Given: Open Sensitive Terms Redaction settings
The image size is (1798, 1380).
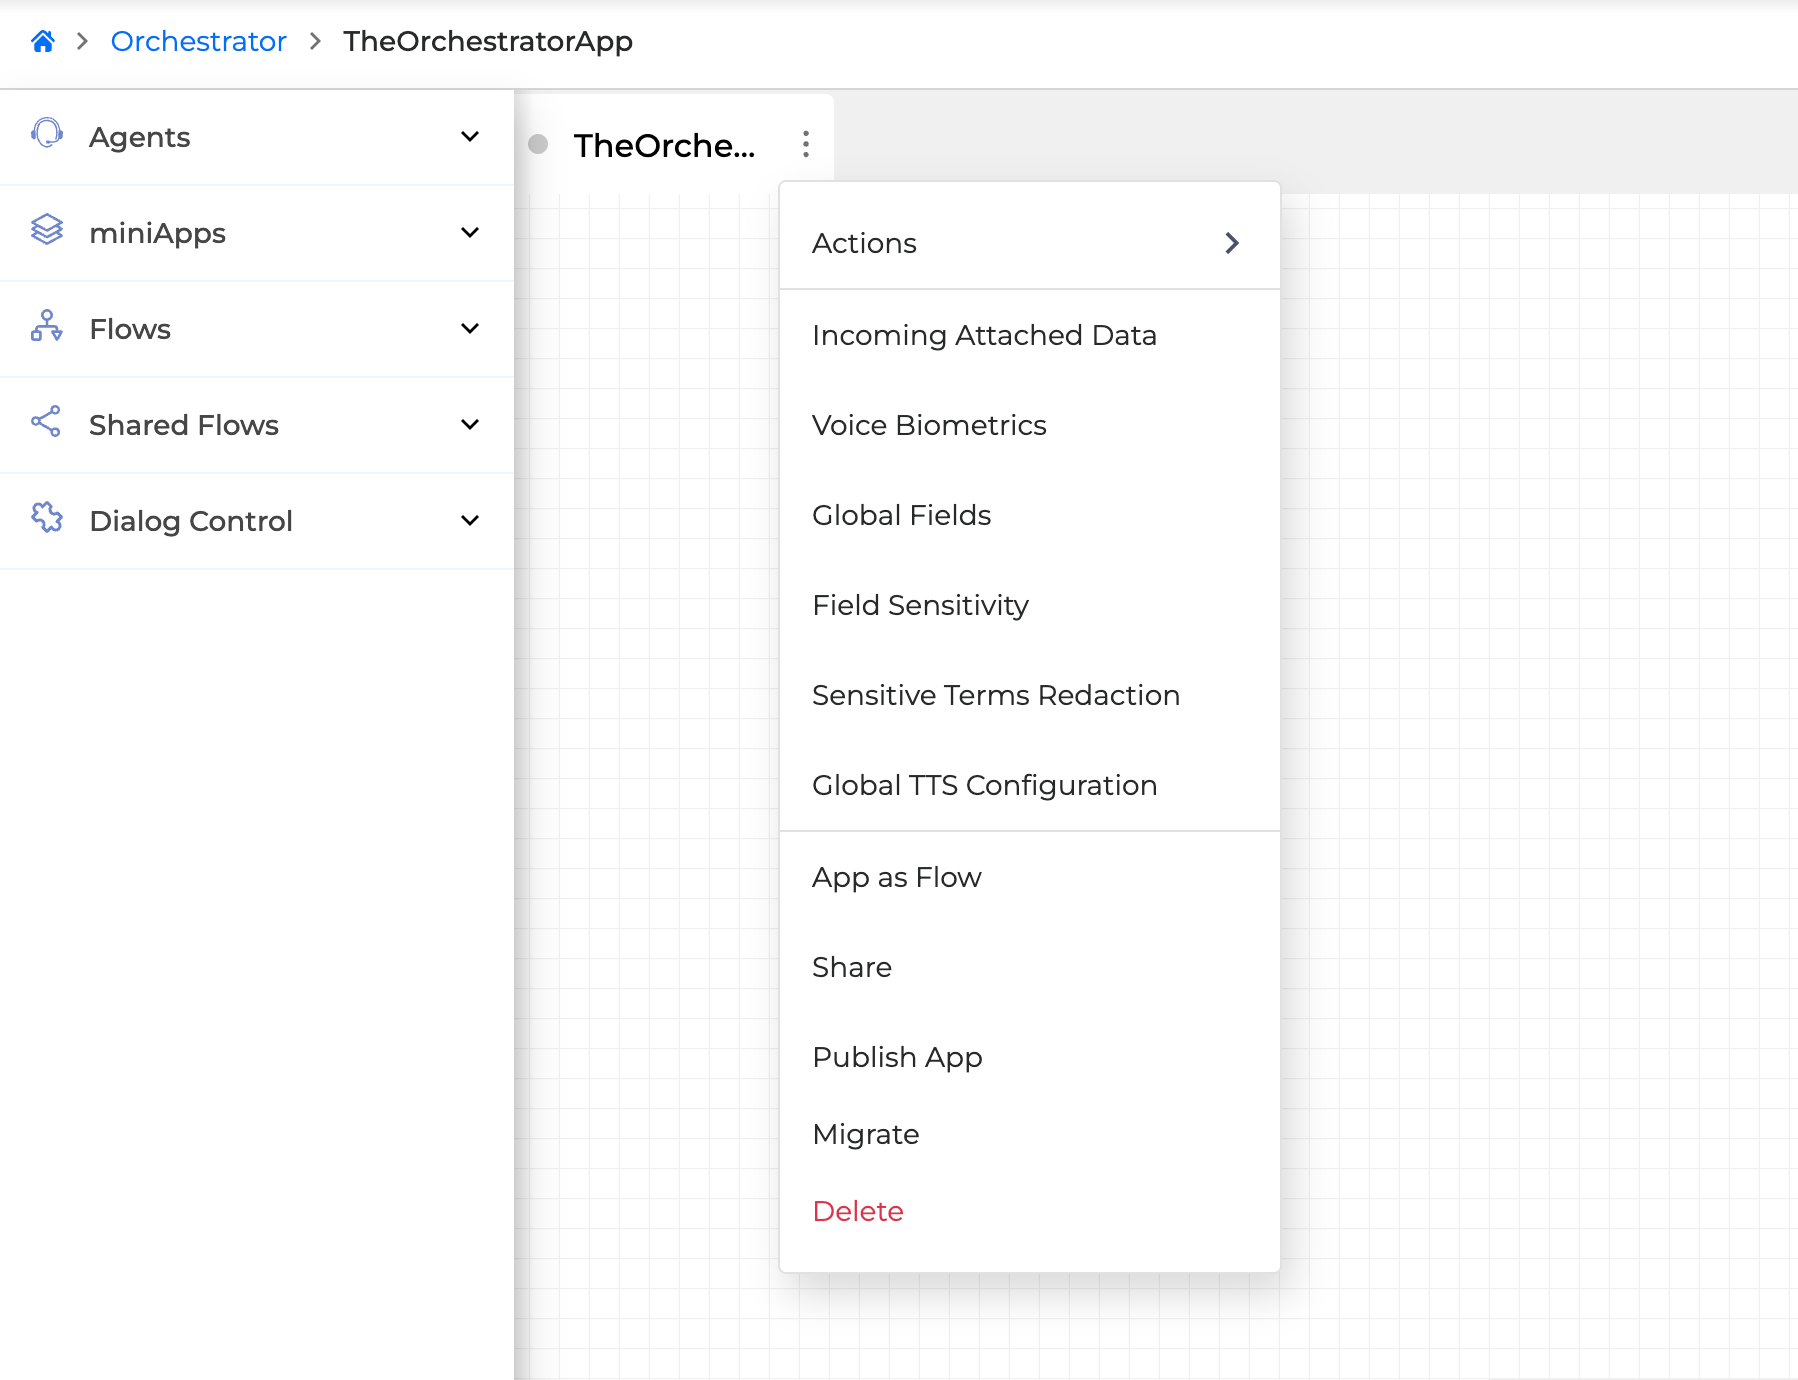Looking at the screenshot, I should pos(996,694).
